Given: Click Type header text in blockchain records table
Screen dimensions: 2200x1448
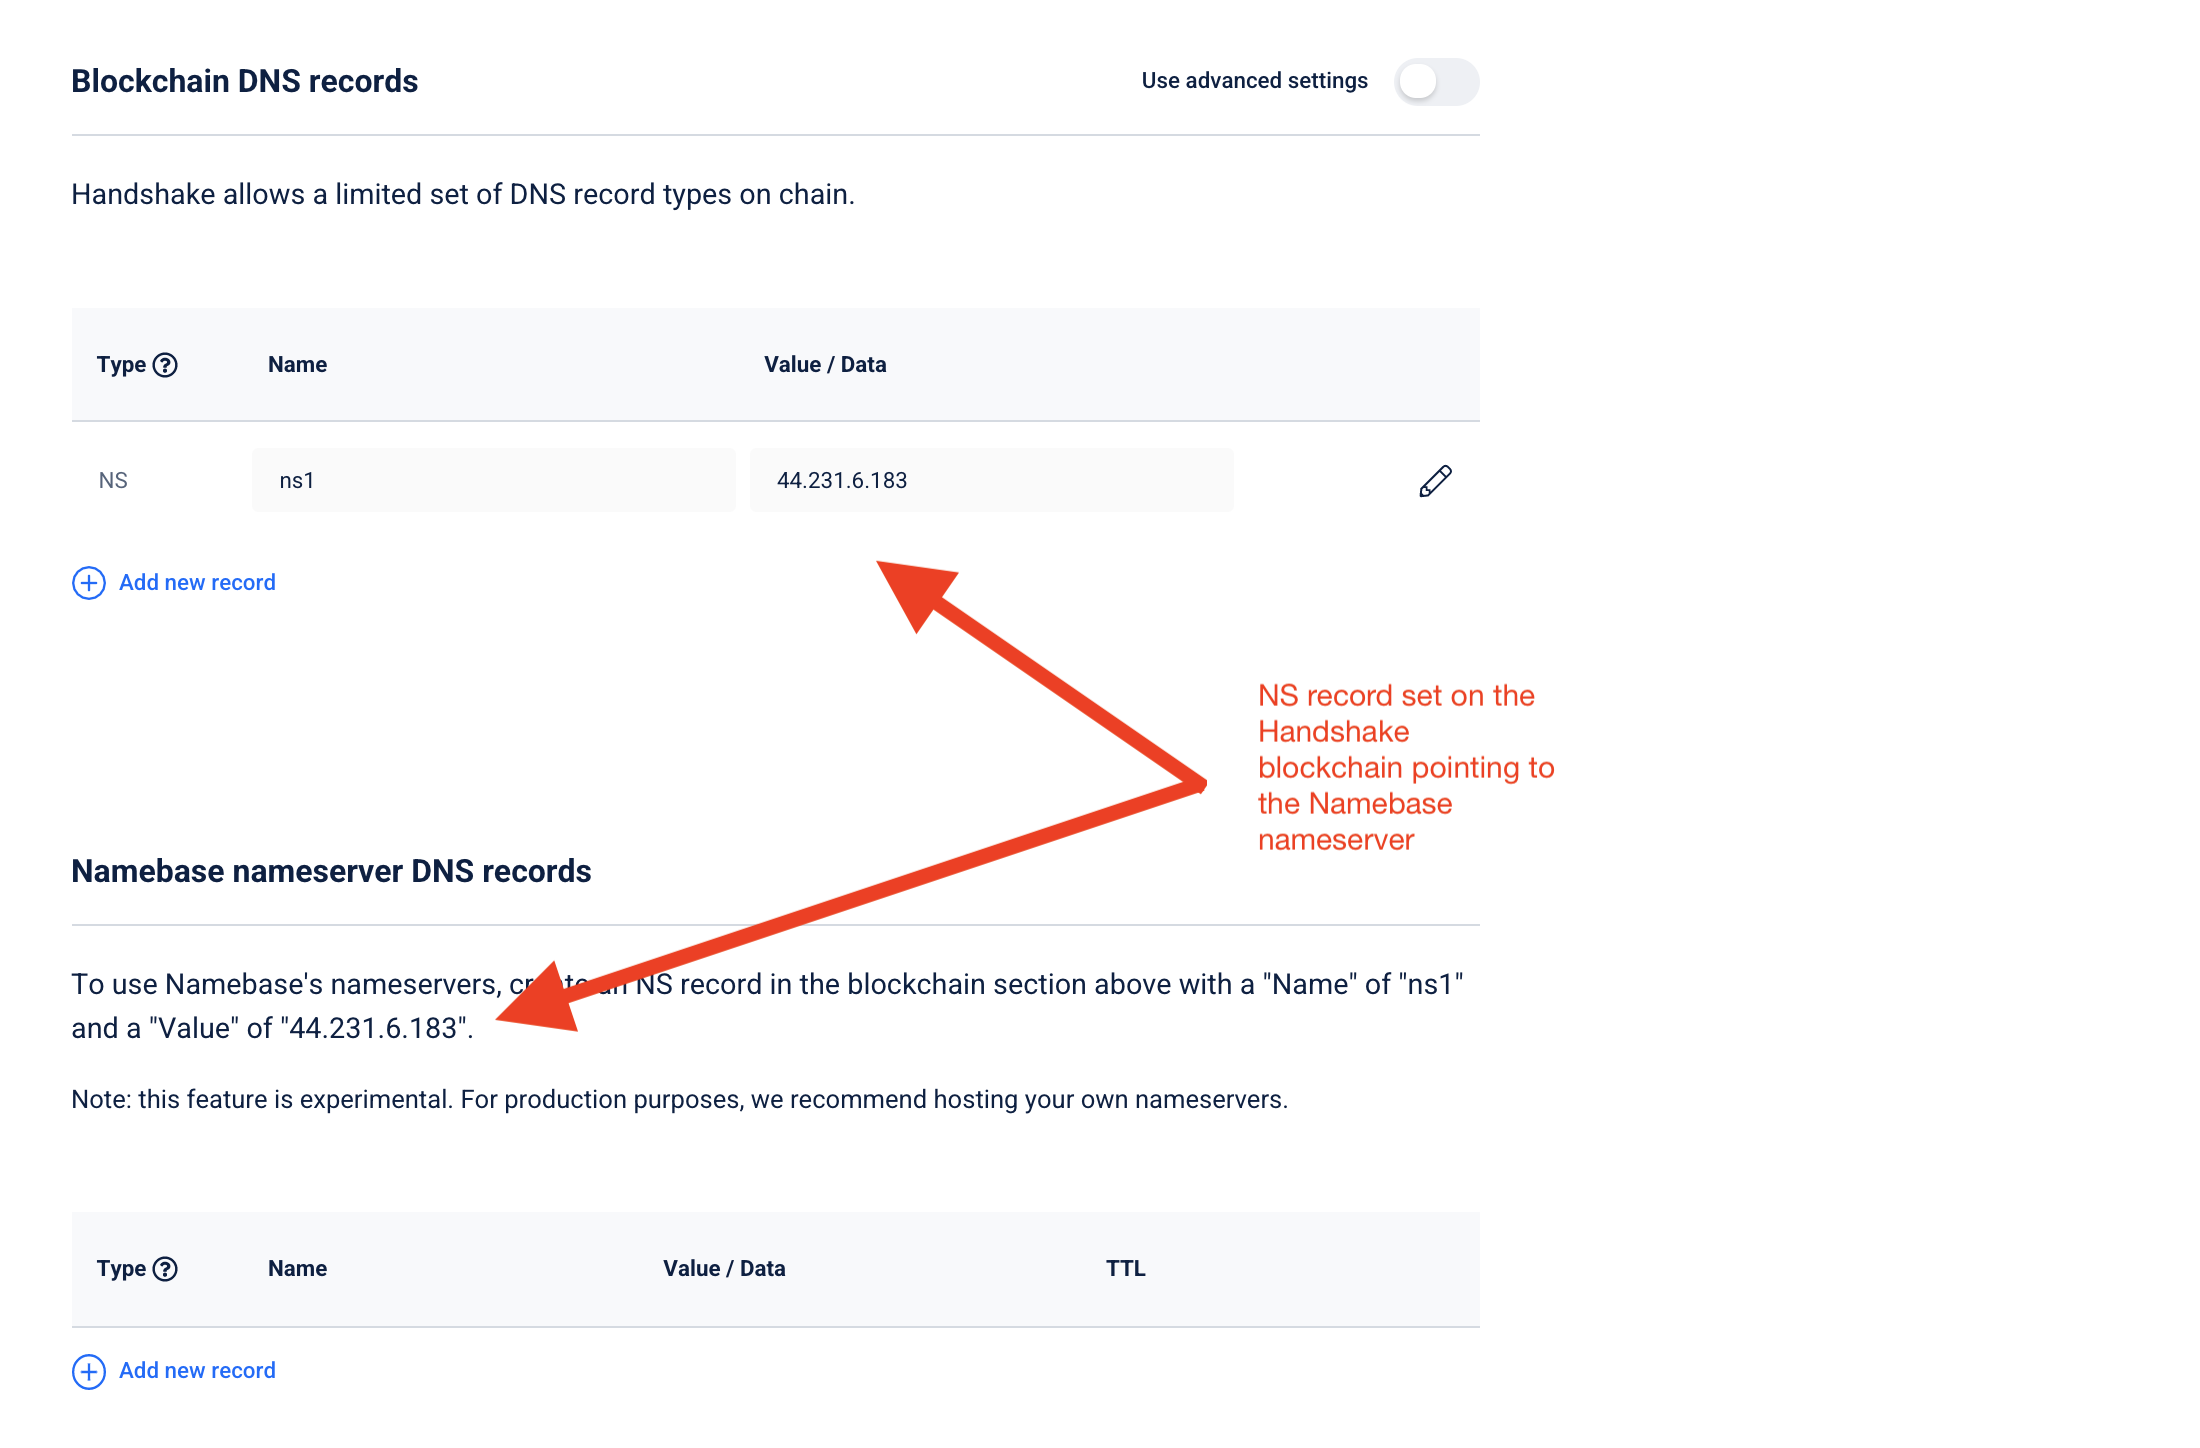Looking at the screenshot, I should tap(121, 365).
